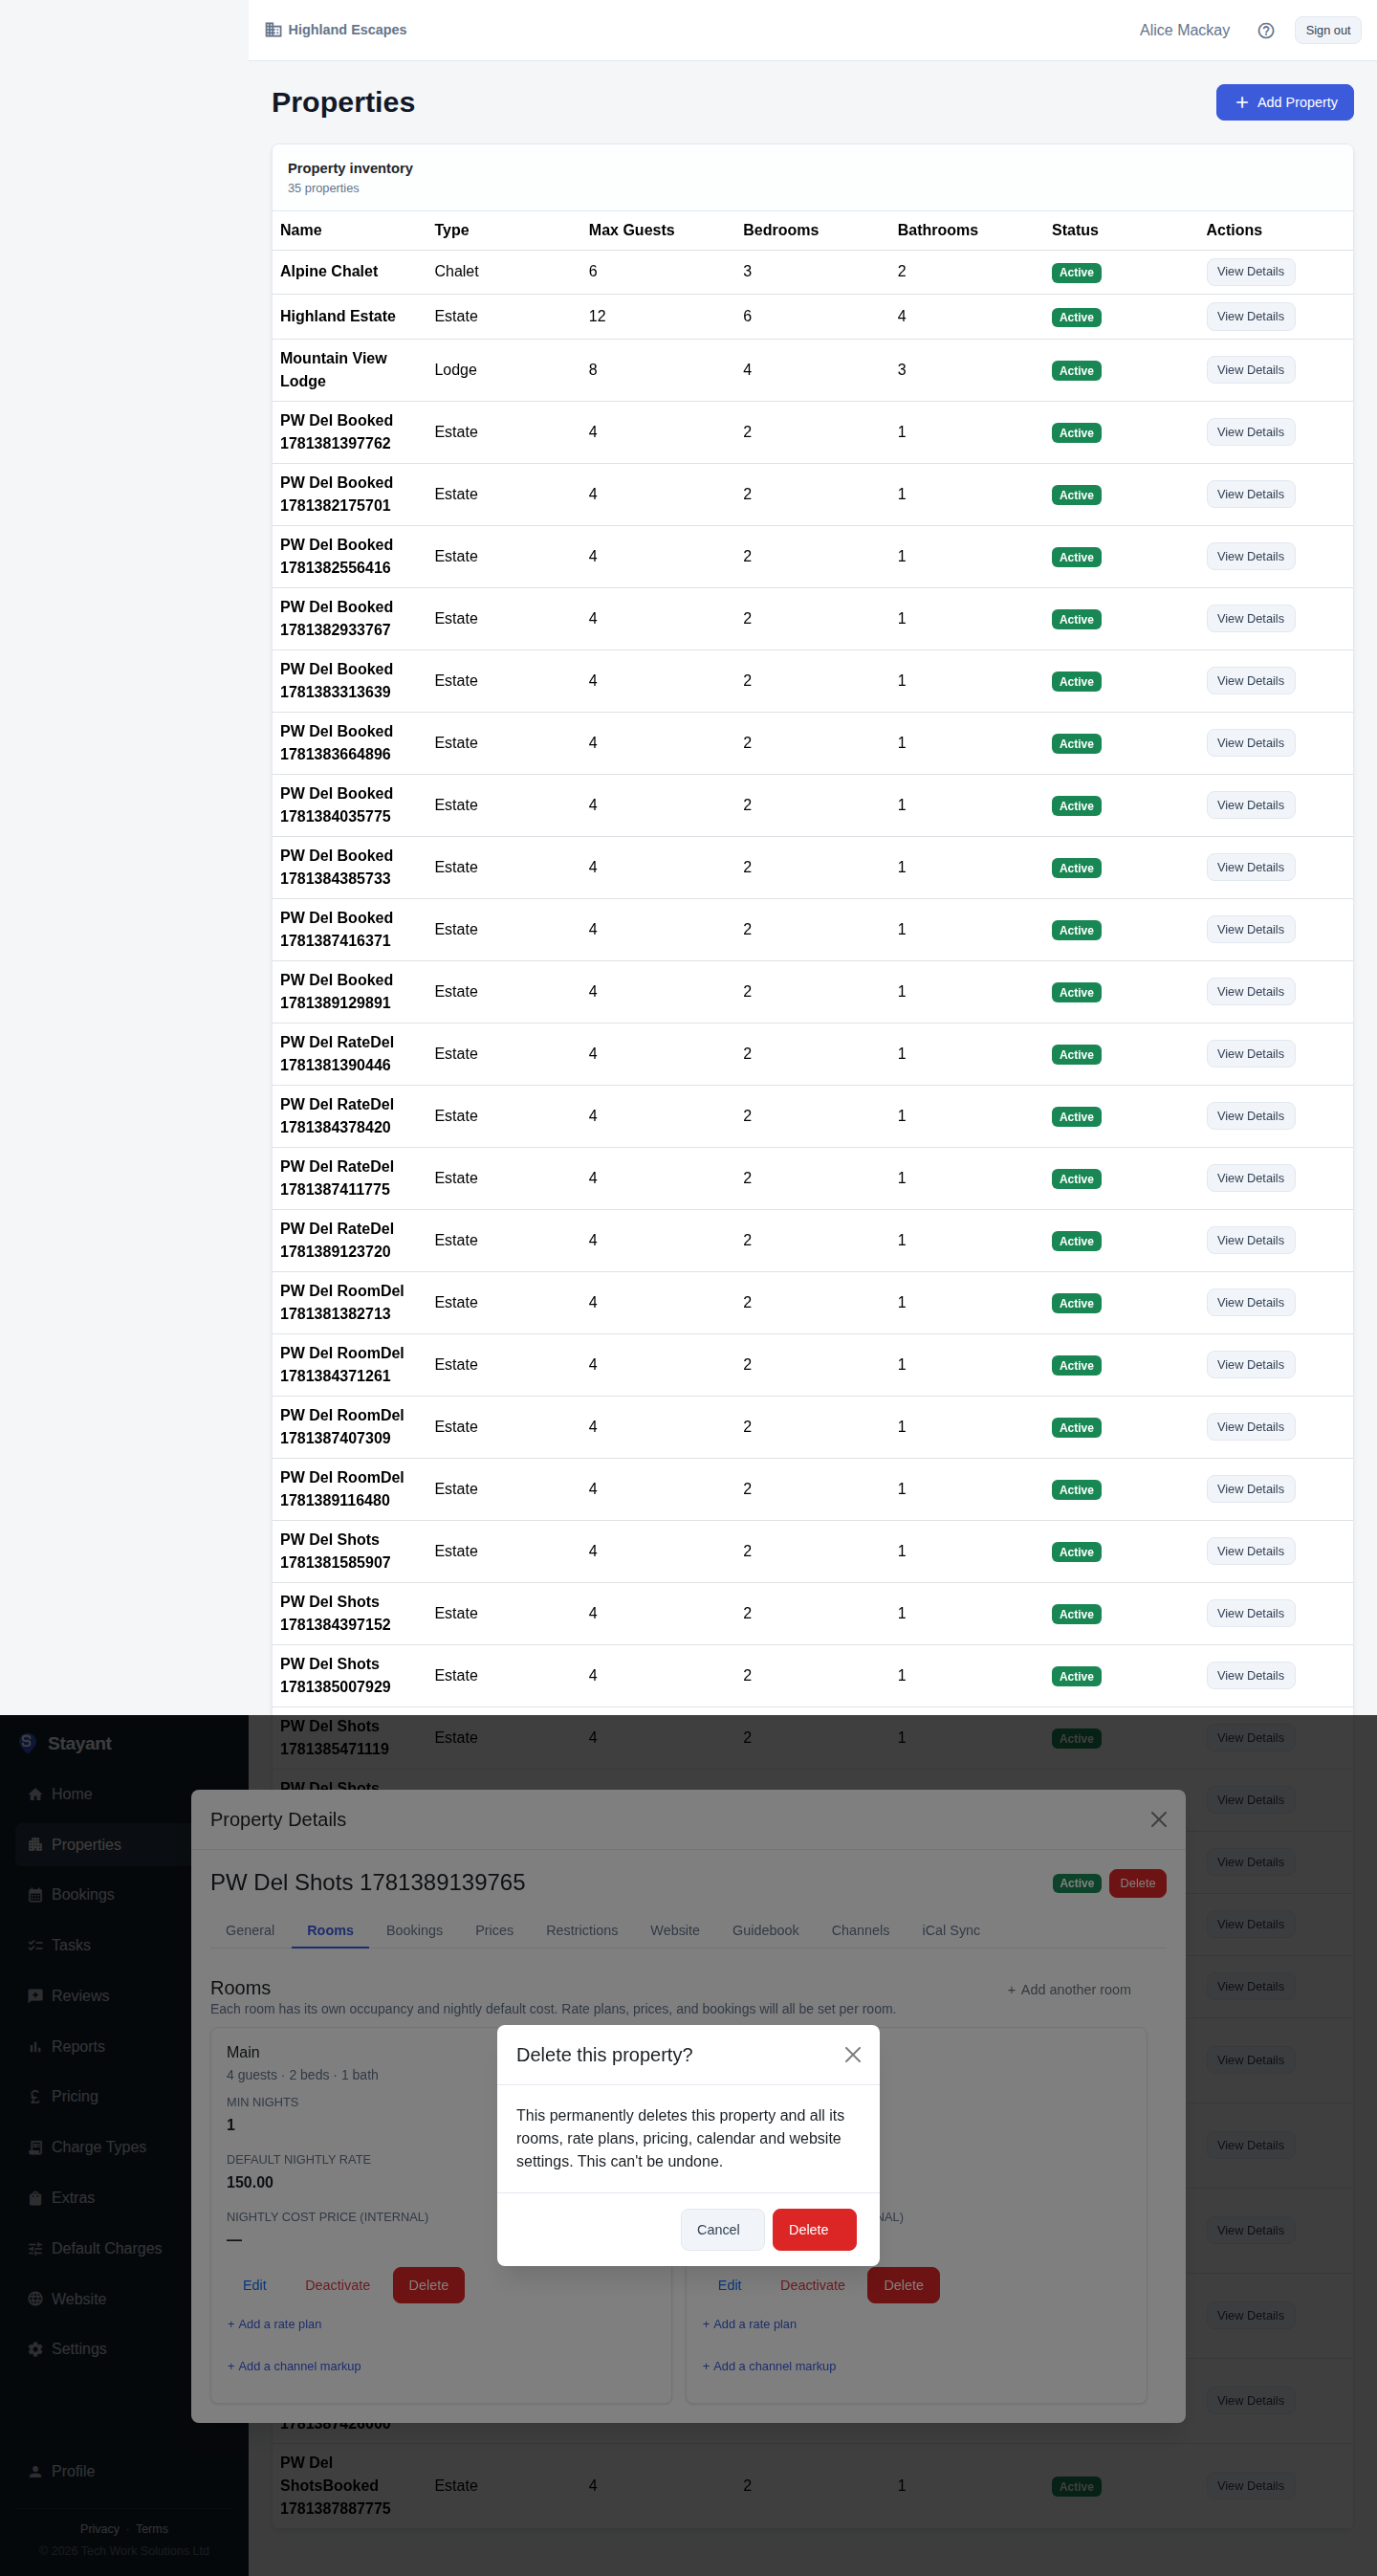Open the Privacy footer link
The width and height of the screenshot is (1377, 2576).
100,2528
